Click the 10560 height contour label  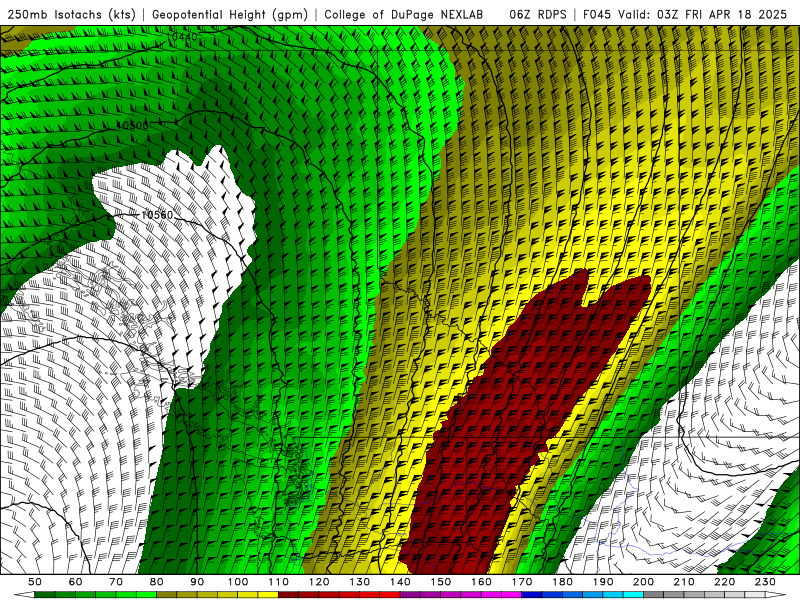click(157, 215)
